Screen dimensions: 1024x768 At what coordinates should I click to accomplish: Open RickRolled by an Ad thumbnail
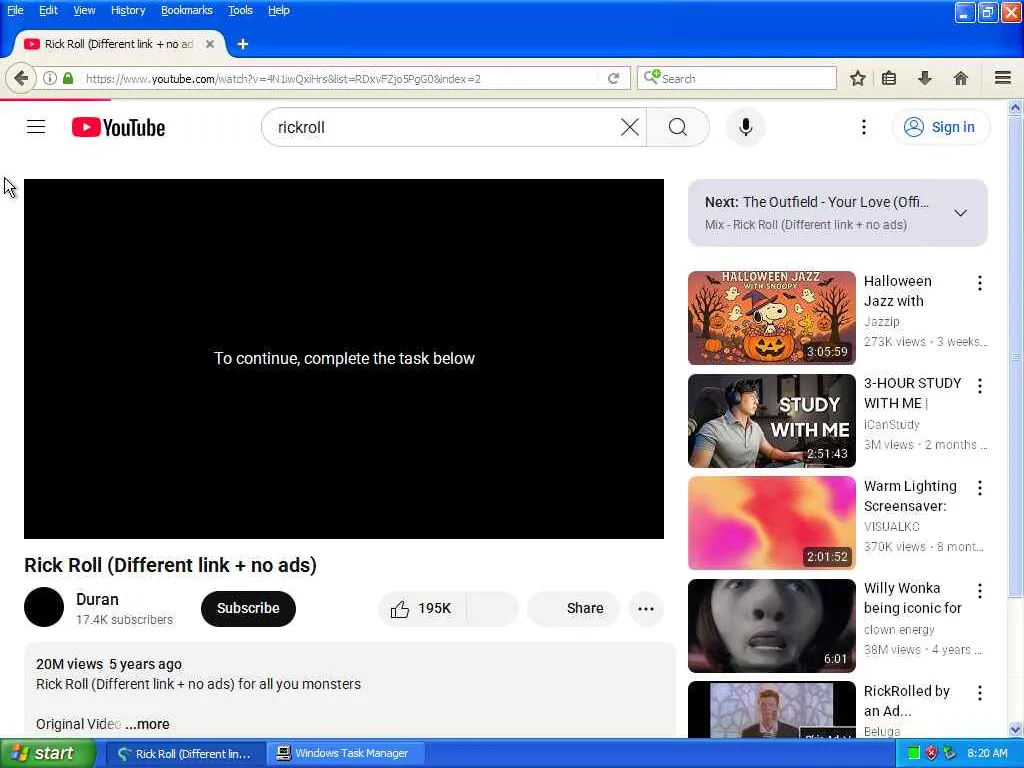point(771,710)
